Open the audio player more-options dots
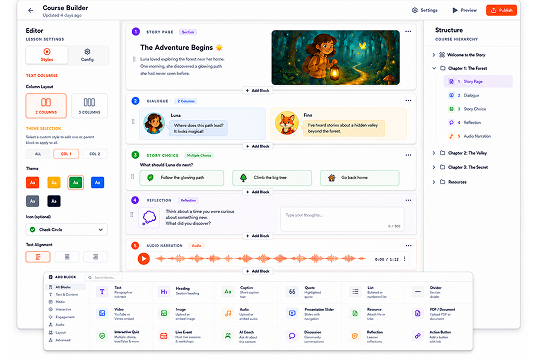Image resolution: width=540 pixels, height=360 pixels. (405, 259)
